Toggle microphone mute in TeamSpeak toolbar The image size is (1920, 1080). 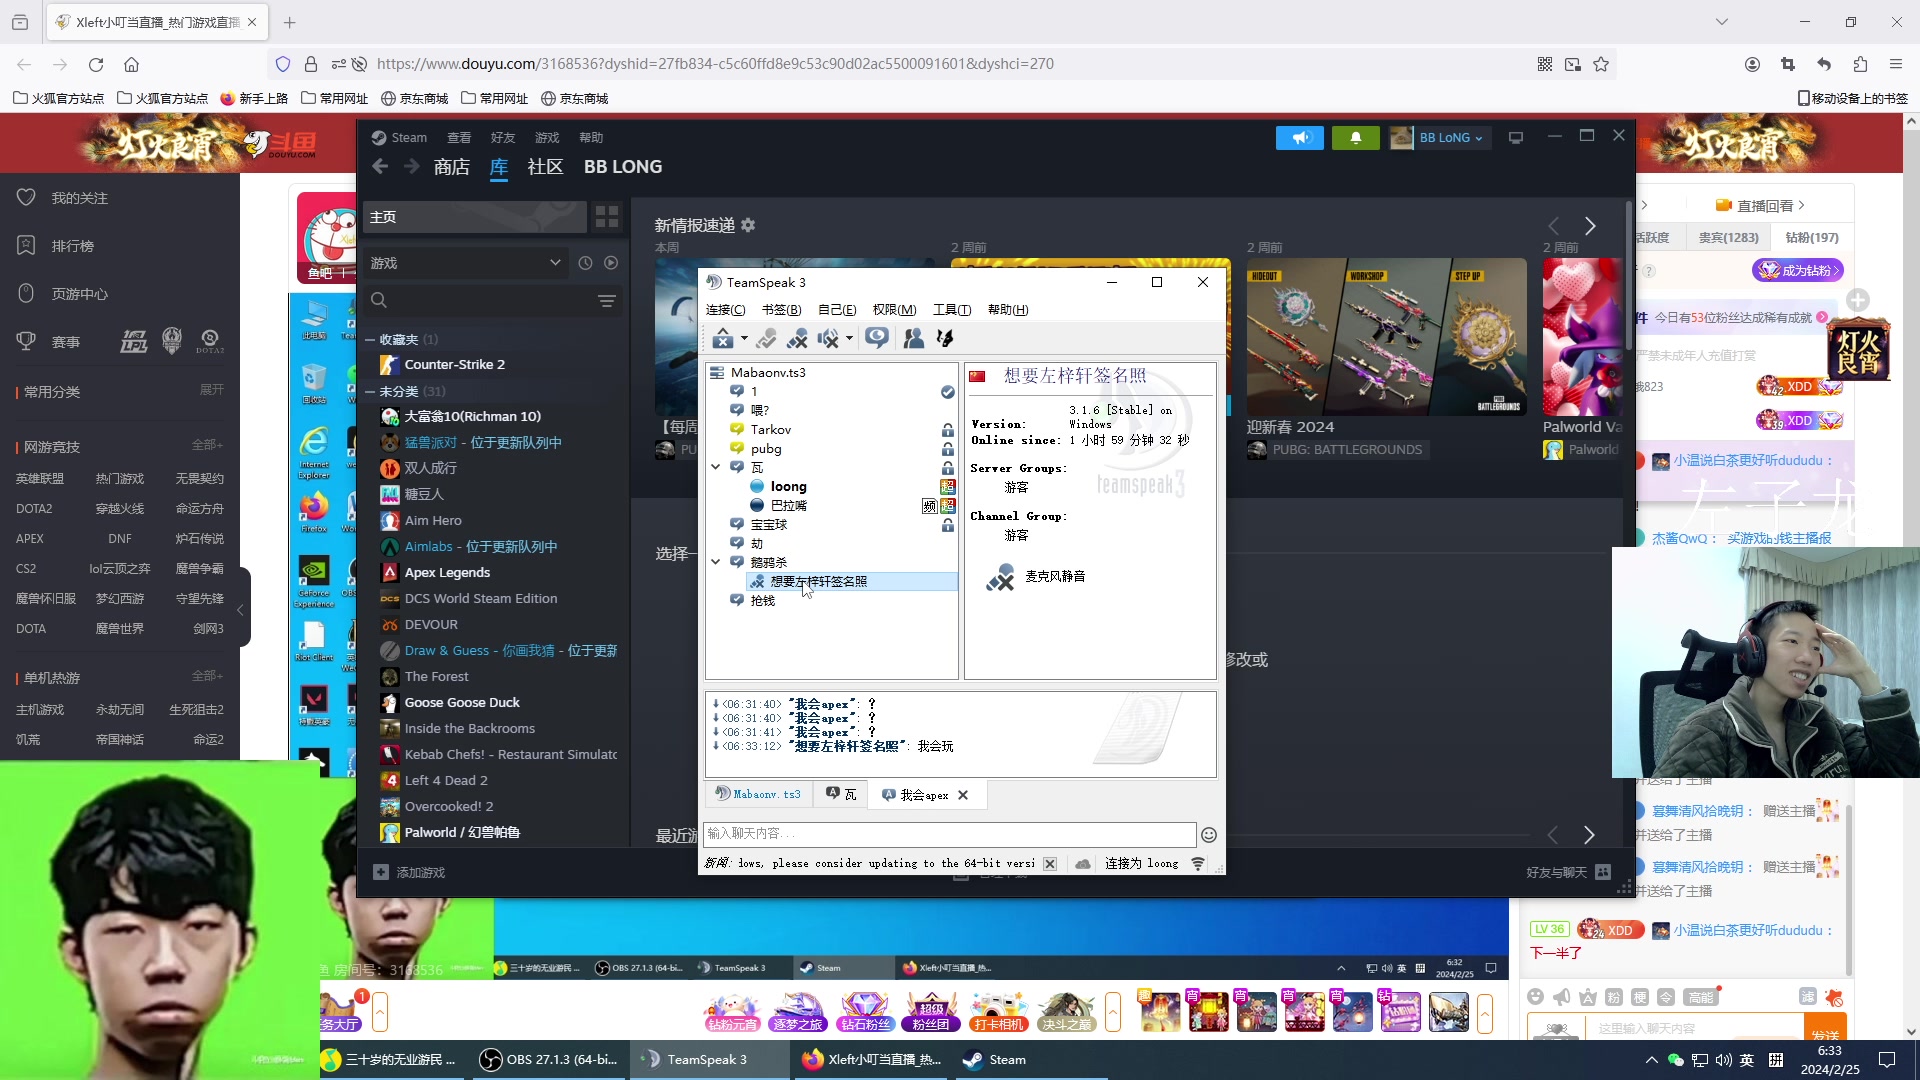(x=797, y=339)
